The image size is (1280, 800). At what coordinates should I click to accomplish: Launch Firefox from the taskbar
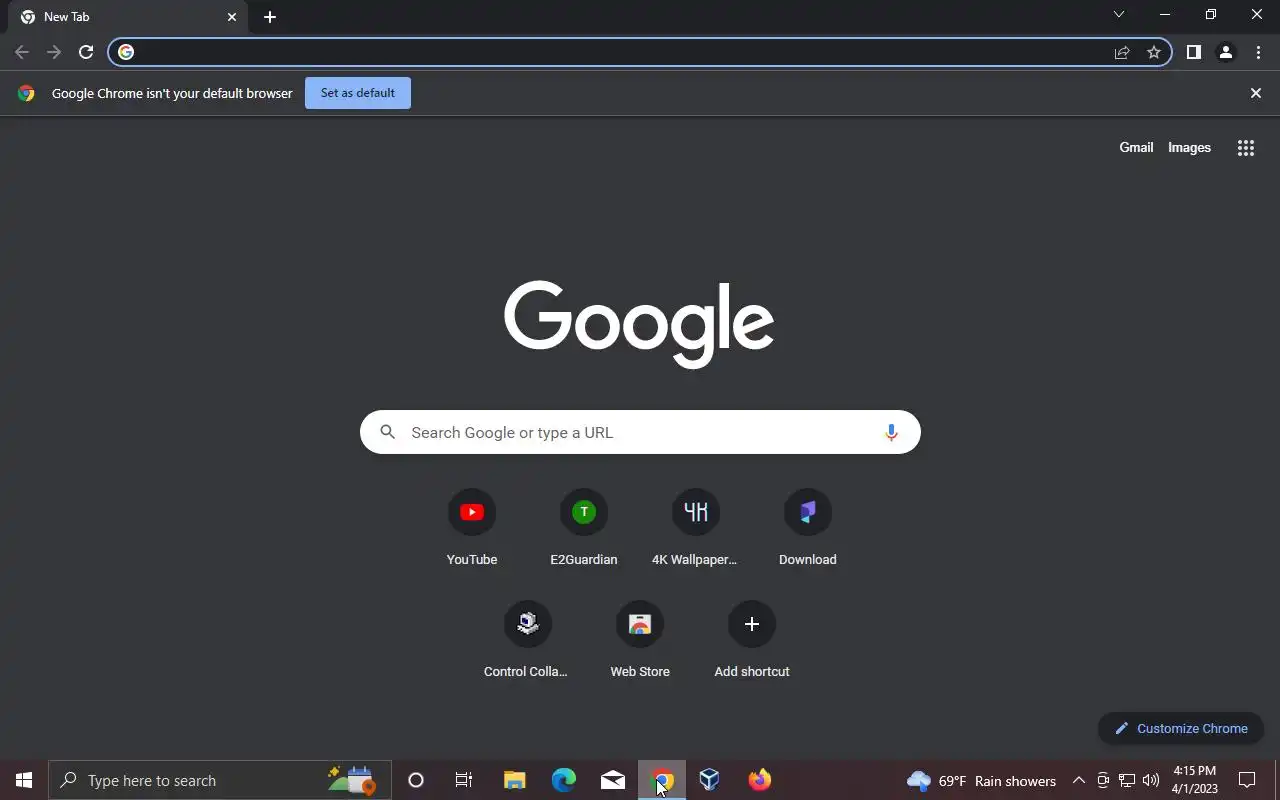[760, 780]
